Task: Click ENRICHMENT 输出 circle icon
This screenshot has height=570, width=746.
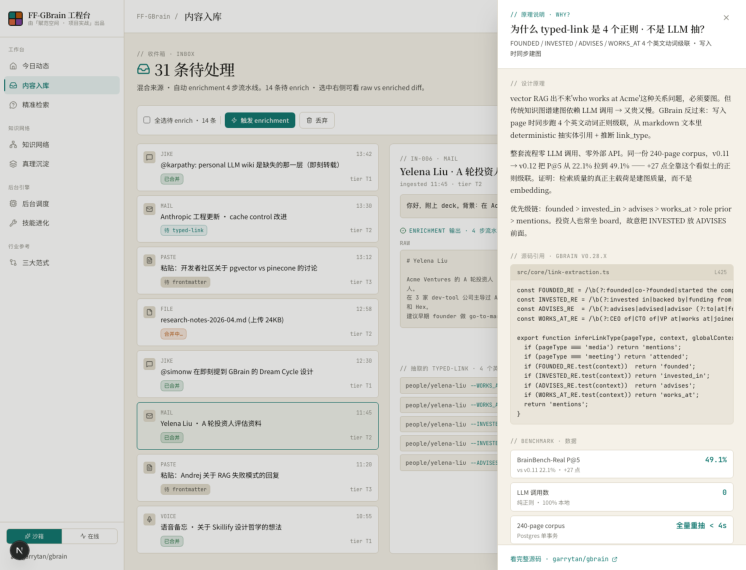Action: click(x=403, y=231)
